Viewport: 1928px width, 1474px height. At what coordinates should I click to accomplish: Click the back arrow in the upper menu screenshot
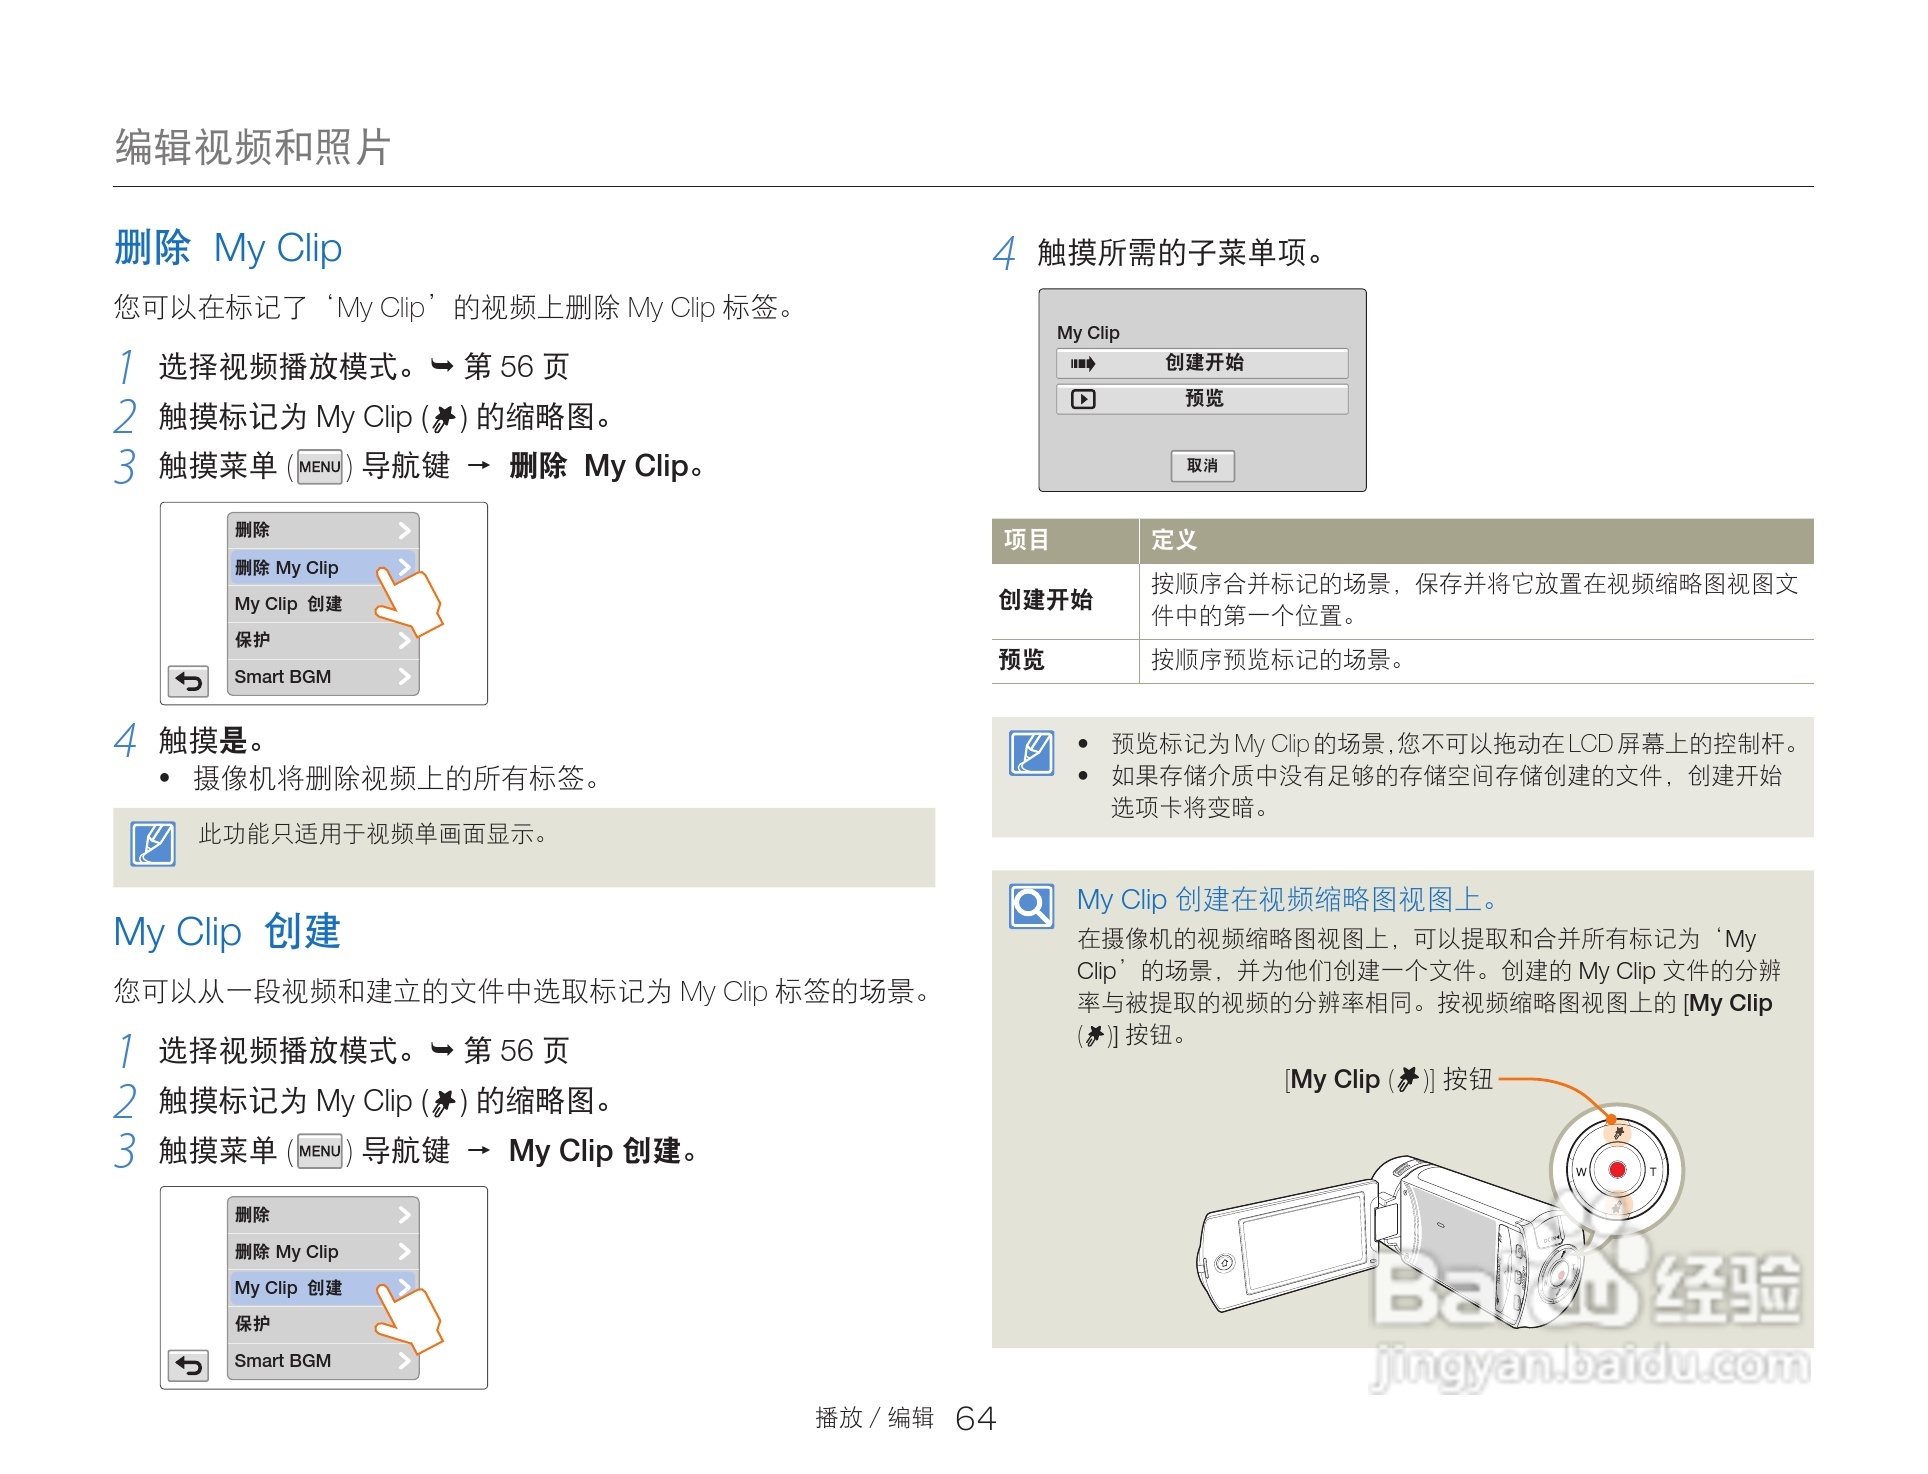coord(188,680)
